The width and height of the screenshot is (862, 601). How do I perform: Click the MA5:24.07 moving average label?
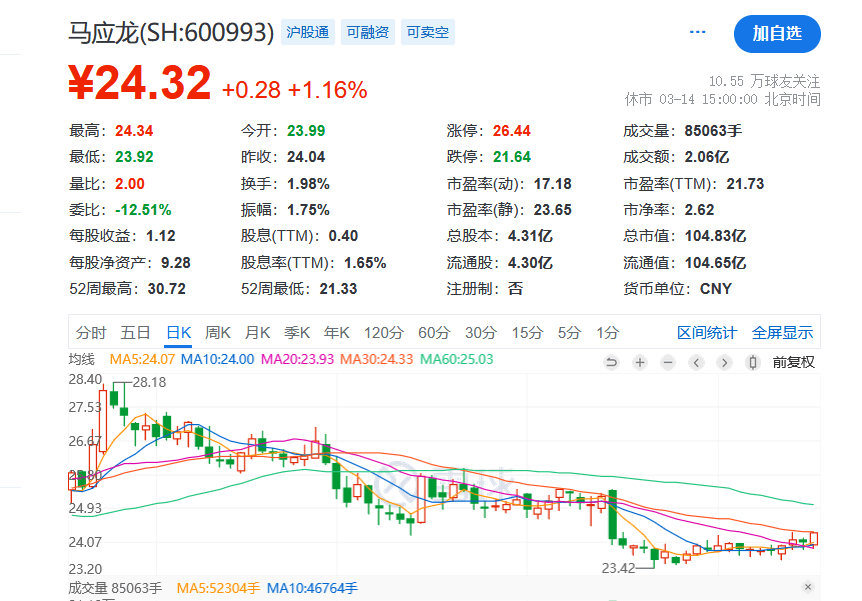coord(142,360)
